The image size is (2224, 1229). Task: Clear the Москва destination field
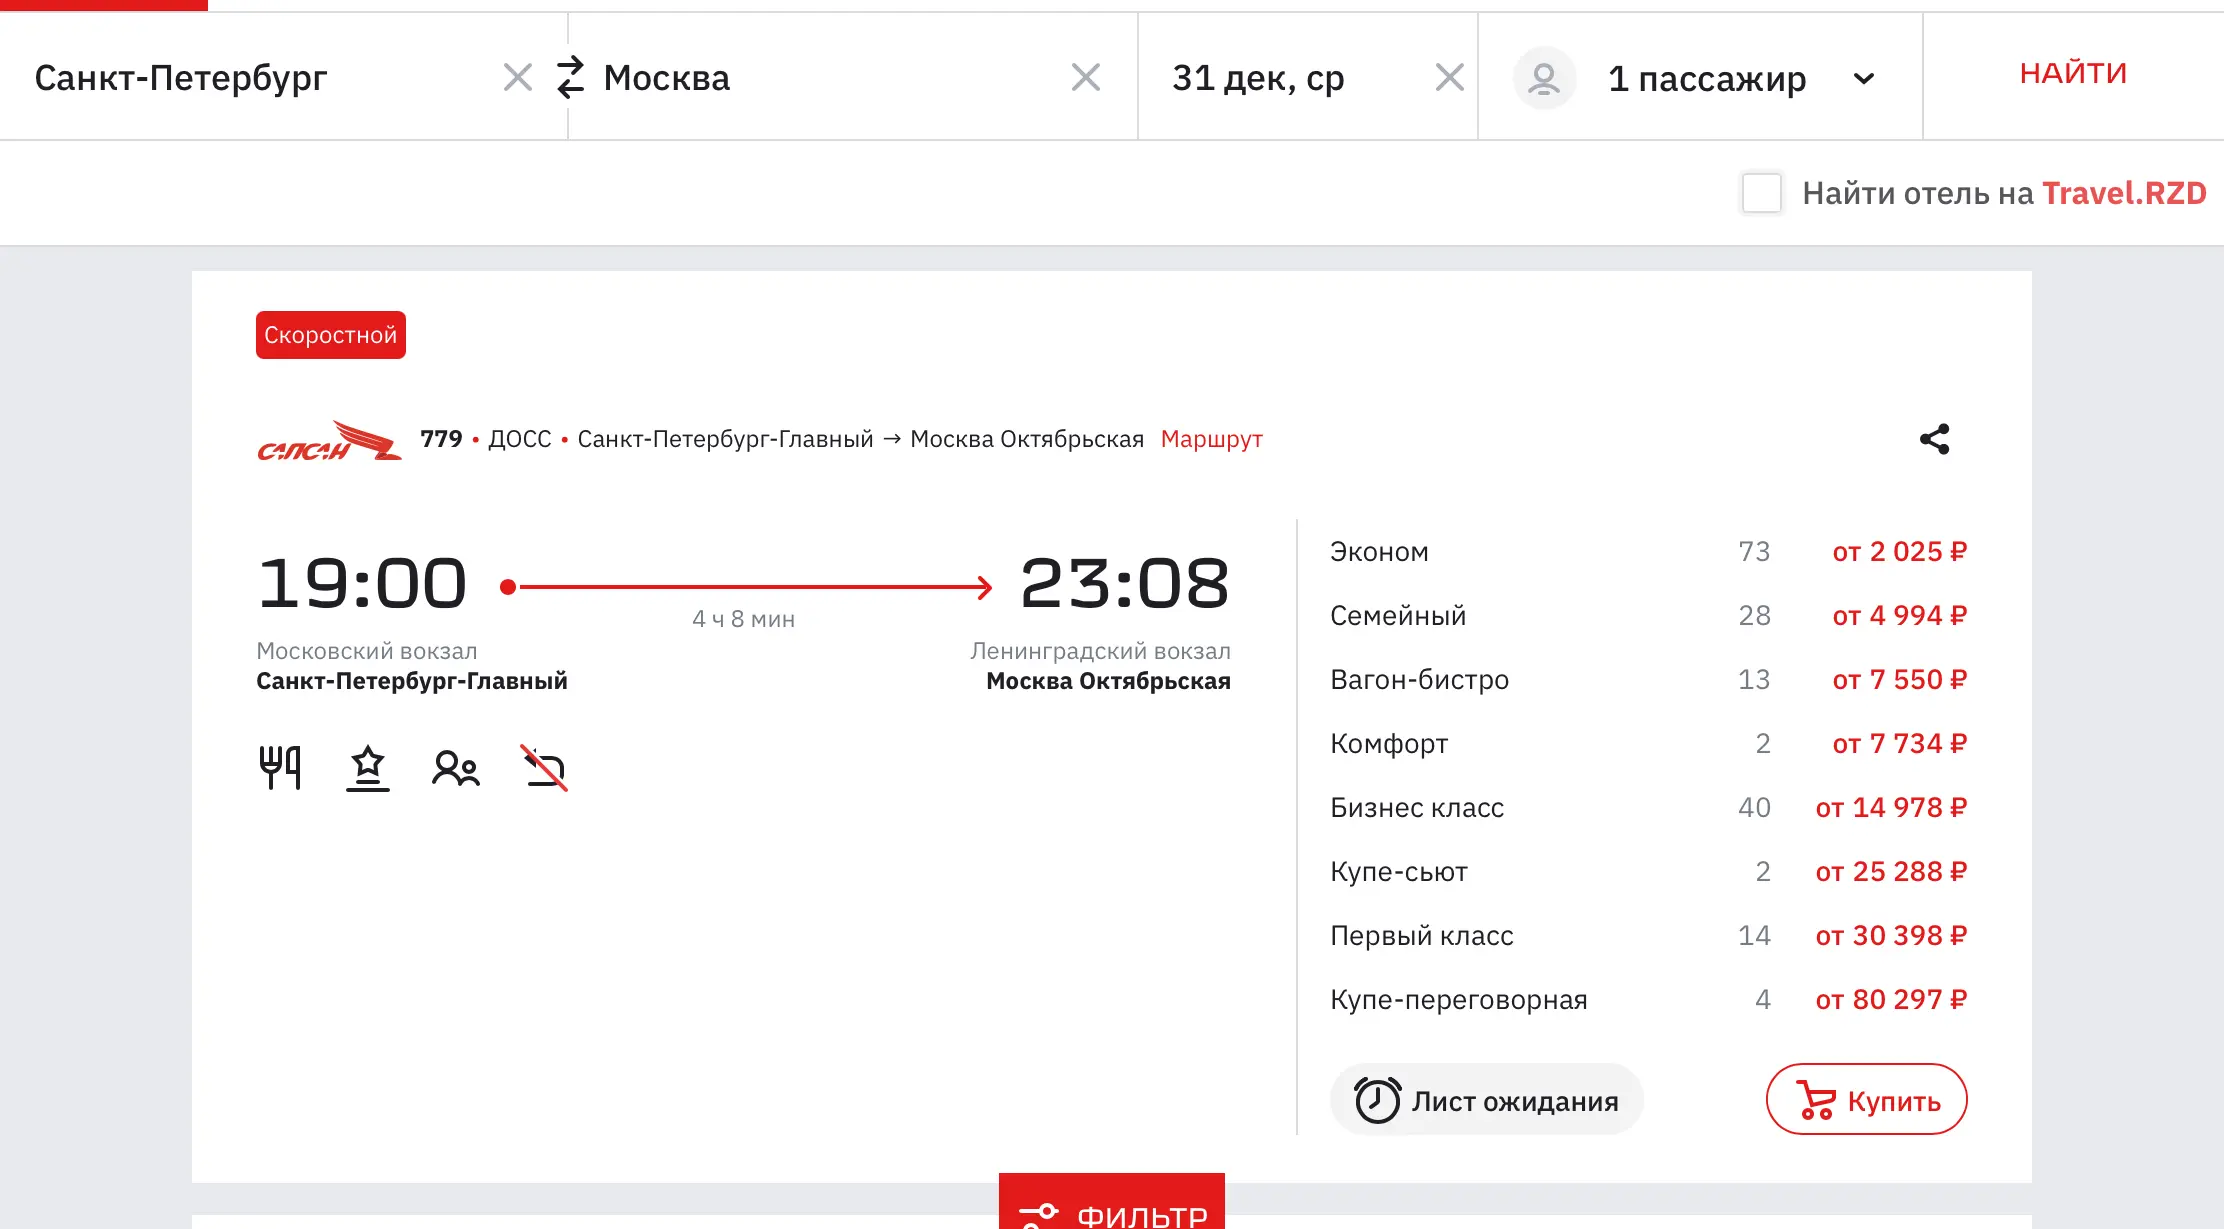coord(1085,77)
